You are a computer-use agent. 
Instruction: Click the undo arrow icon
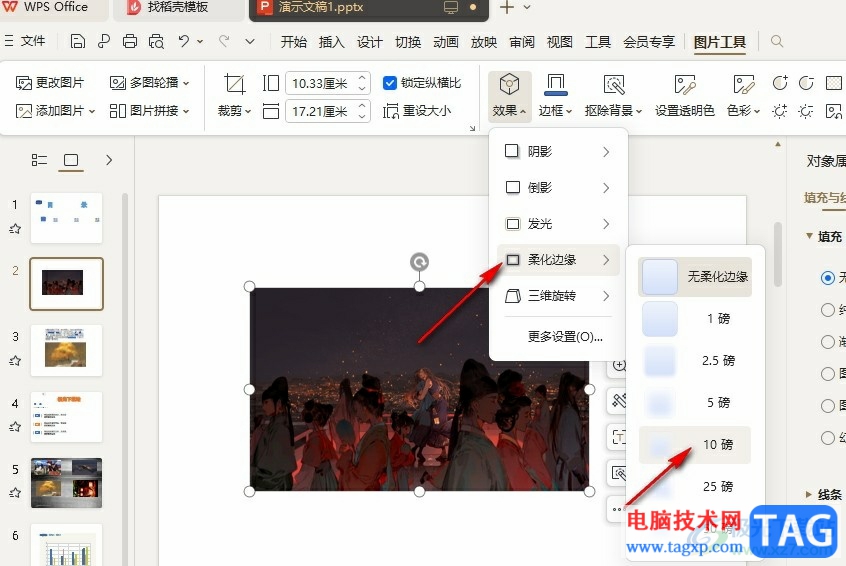(x=184, y=41)
